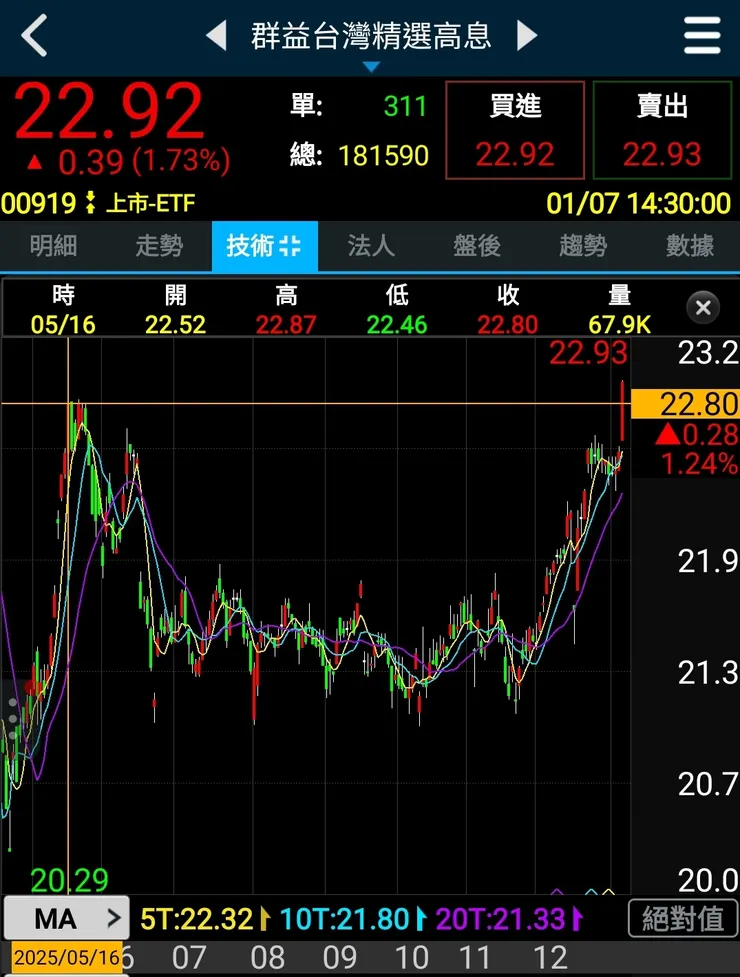Viewport: 740px width, 977px height.
Task: Tap the 量 67.9K volume value
Action: click(x=620, y=325)
